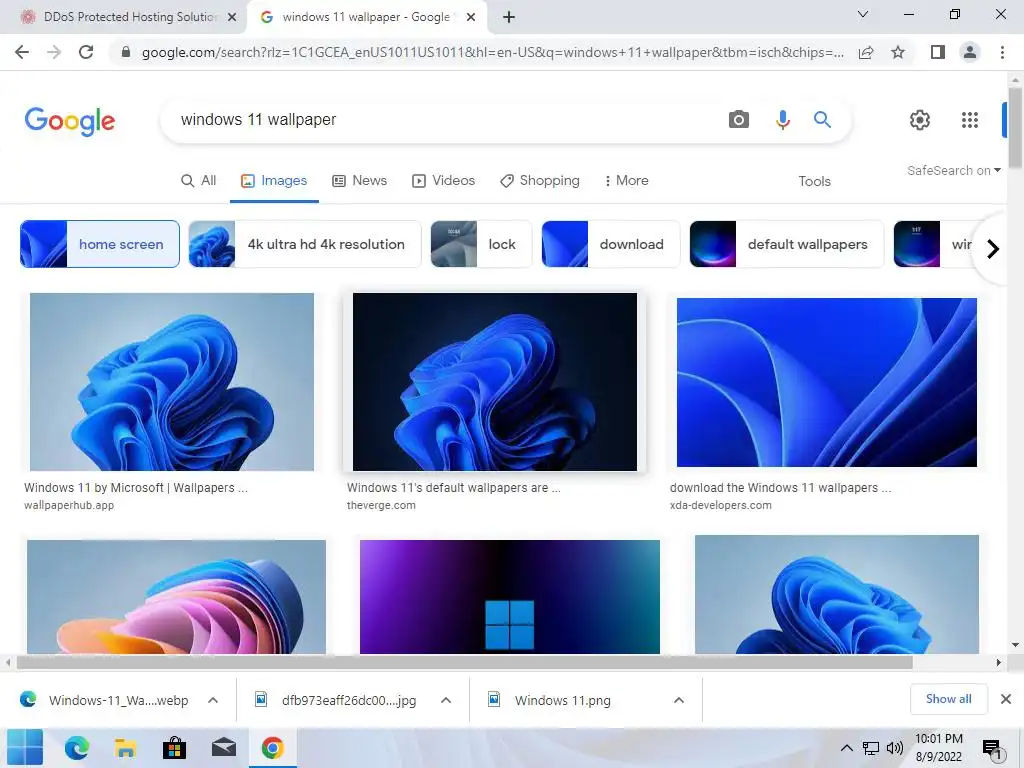The width and height of the screenshot is (1024, 768).
Task: Select the default wallpapers filter chip
Action: [x=786, y=244]
